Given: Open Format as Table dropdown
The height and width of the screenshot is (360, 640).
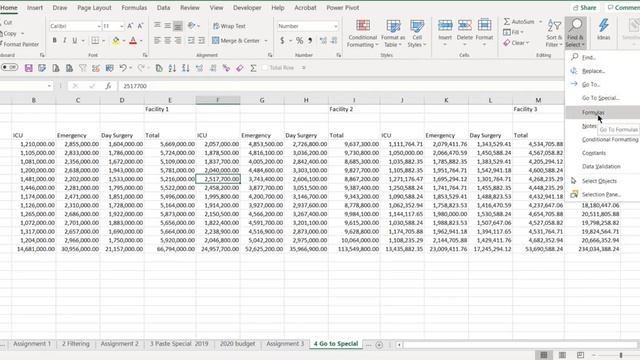Looking at the screenshot, I should tap(393, 34).
